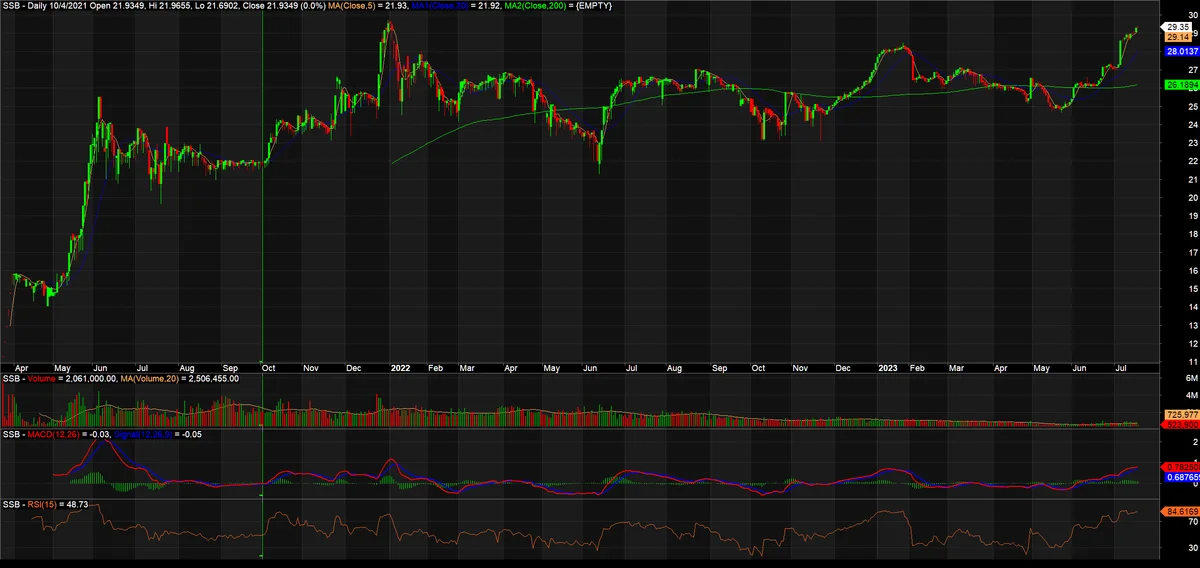Click the blue 0.687655 MACD signal value tag

(x=1181, y=478)
